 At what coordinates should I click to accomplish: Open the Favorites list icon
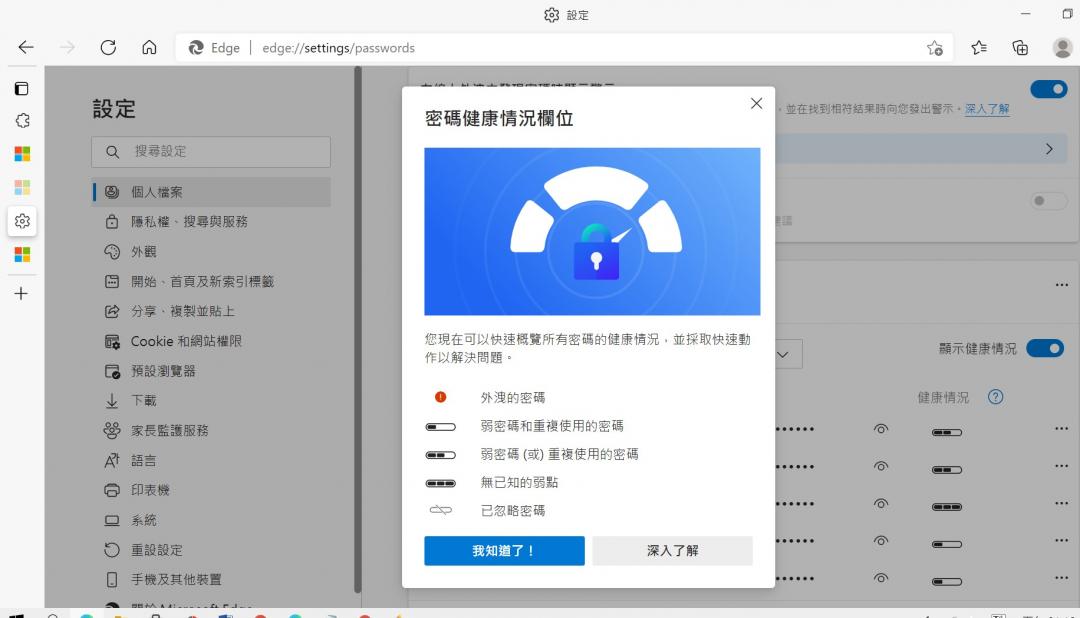pos(979,47)
